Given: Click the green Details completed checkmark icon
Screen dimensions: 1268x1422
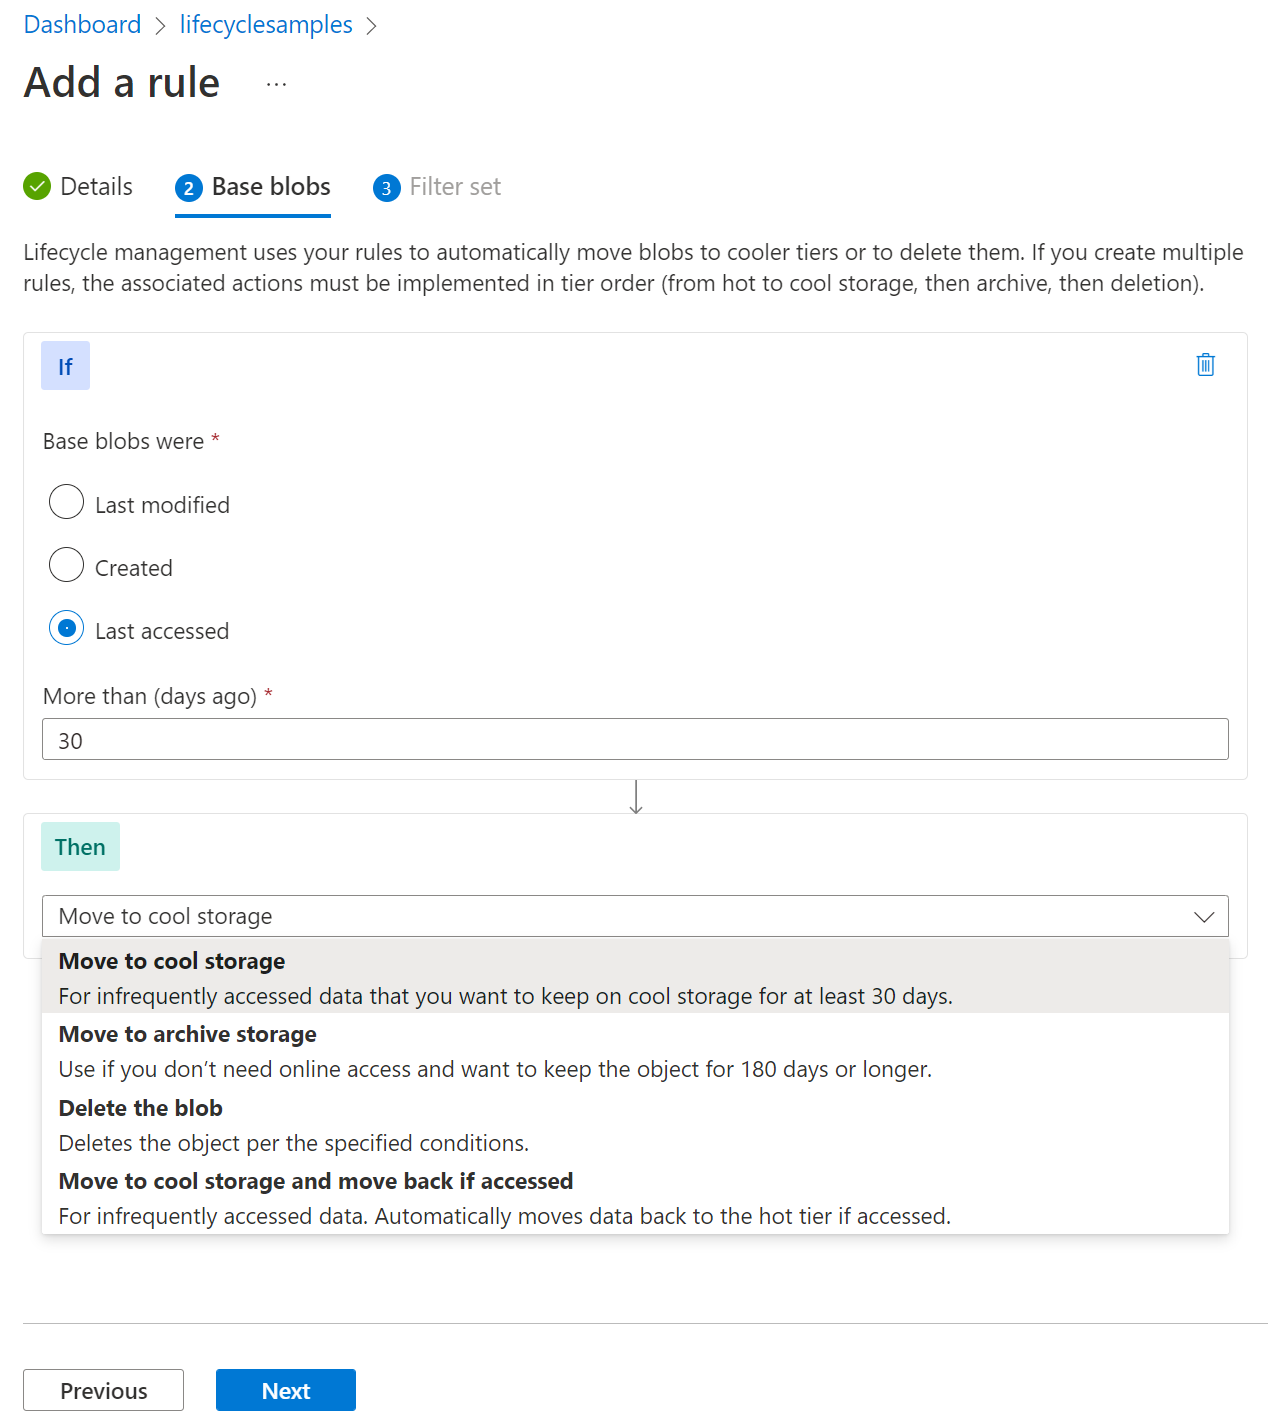Looking at the screenshot, I should 37,186.
